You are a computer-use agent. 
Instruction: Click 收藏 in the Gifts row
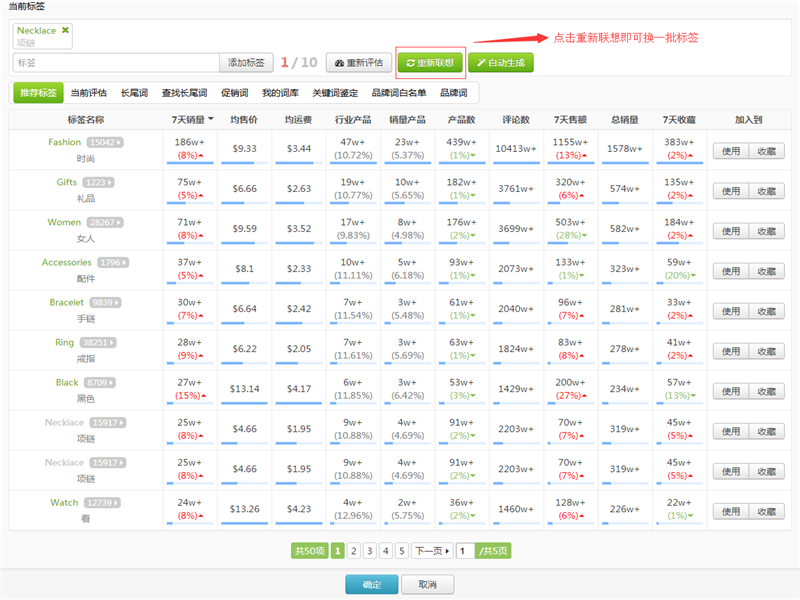766,191
